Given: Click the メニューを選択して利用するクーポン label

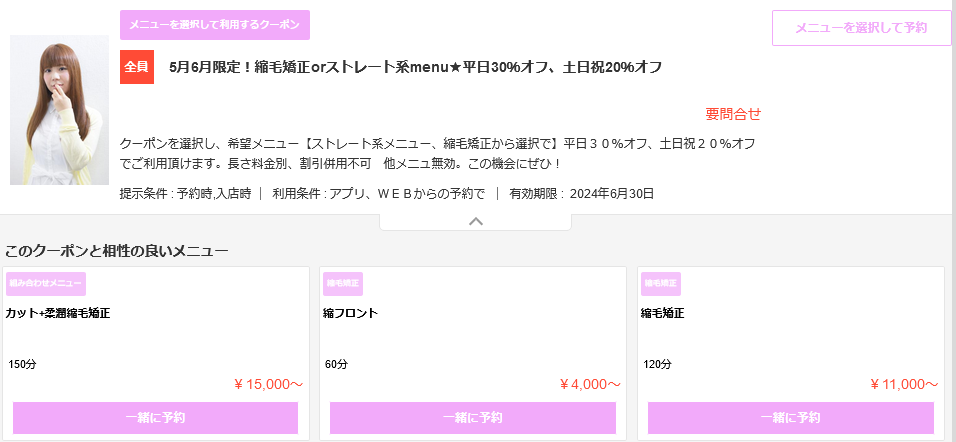Looking at the screenshot, I should [x=215, y=25].
